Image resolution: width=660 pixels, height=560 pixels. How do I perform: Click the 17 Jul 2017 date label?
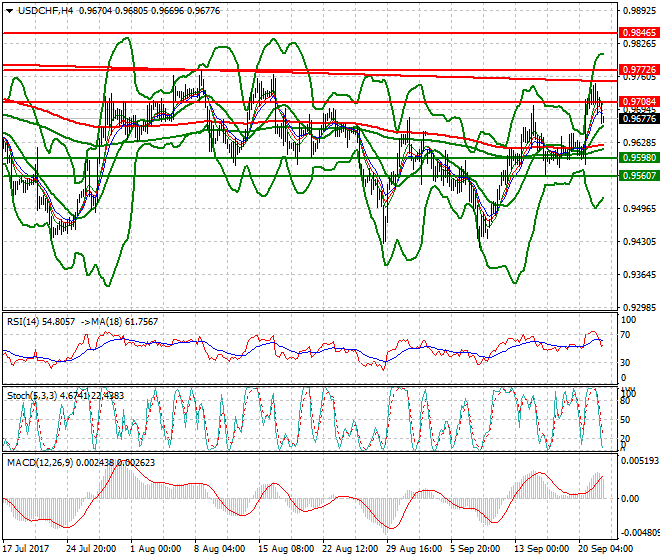coord(26,549)
